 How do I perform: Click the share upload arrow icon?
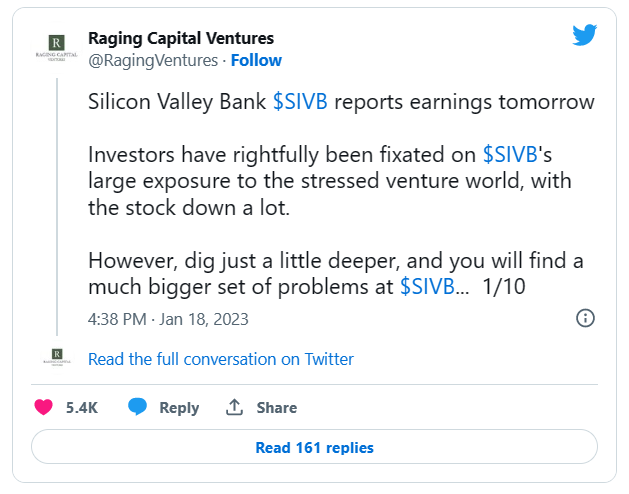[x=234, y=407]
